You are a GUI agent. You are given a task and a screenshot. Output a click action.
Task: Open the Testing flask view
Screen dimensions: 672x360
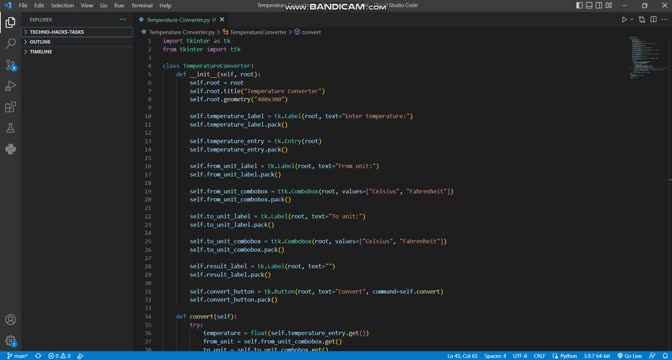pos(11,128)
